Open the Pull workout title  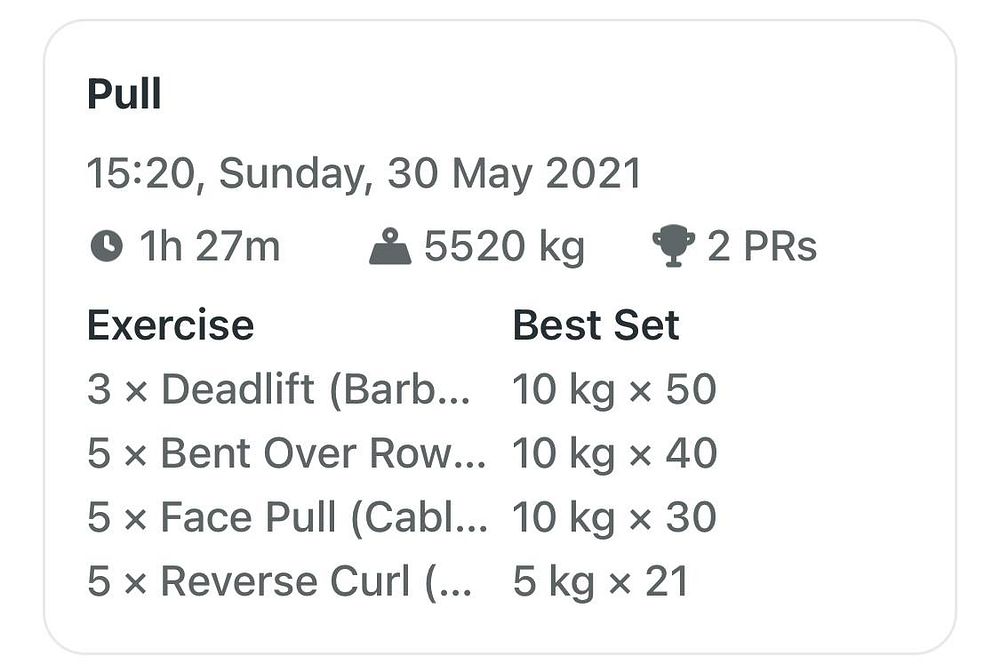click(x=124, y=94)
